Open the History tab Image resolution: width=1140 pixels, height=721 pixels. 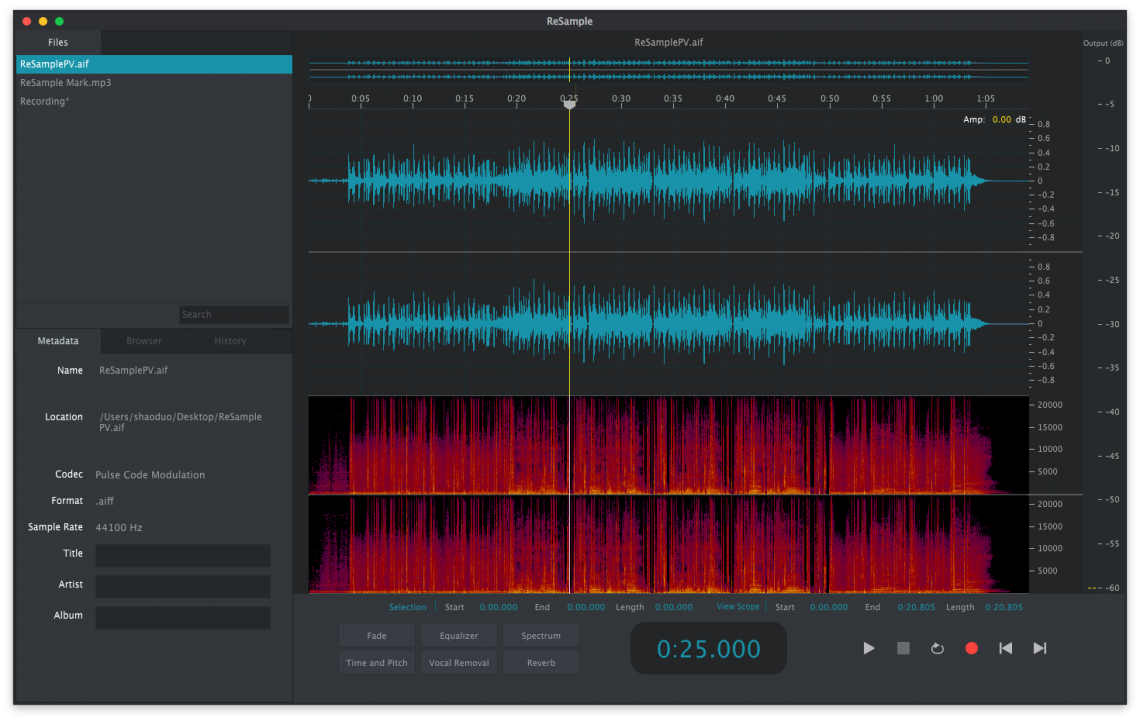(x=230, y=341)
